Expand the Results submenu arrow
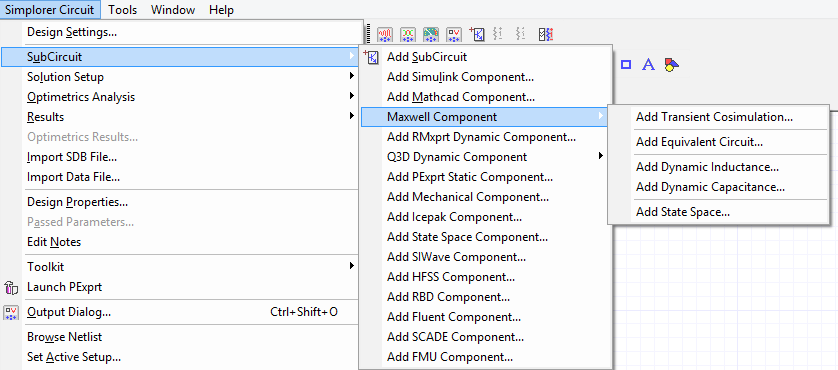The width and height of the screenshot is (838, 370). click(352, 116)
